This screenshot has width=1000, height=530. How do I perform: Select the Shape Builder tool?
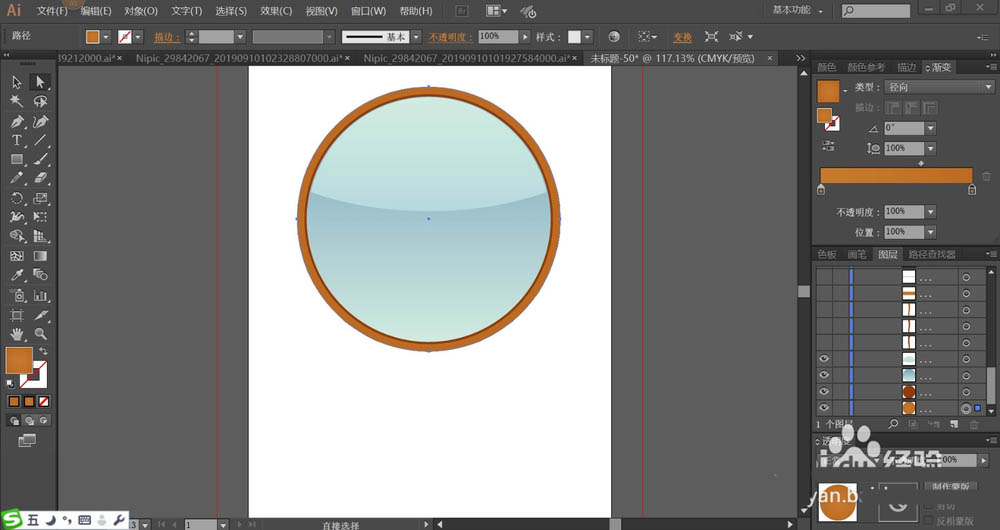pos(17,237)
